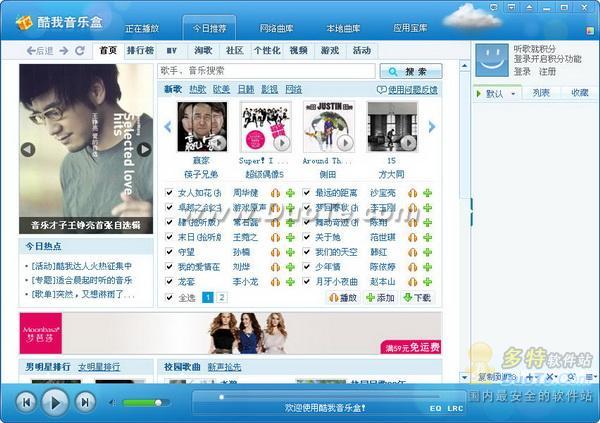The width and height of the screenshot is (600, 423).
Task: Uncheck the 月牙小夜曲 song checkbox
Action: (x=307, y=281)
